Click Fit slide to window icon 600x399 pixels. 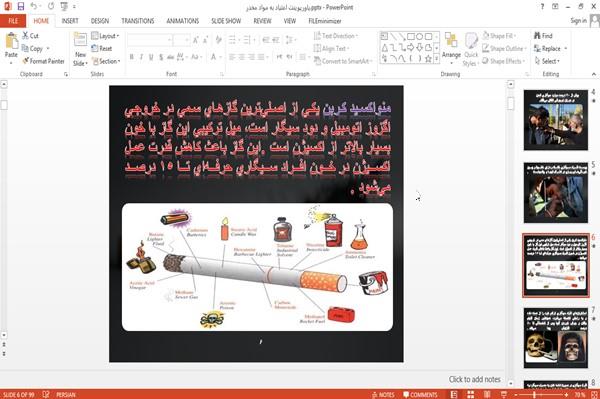[x=594, y=395]
